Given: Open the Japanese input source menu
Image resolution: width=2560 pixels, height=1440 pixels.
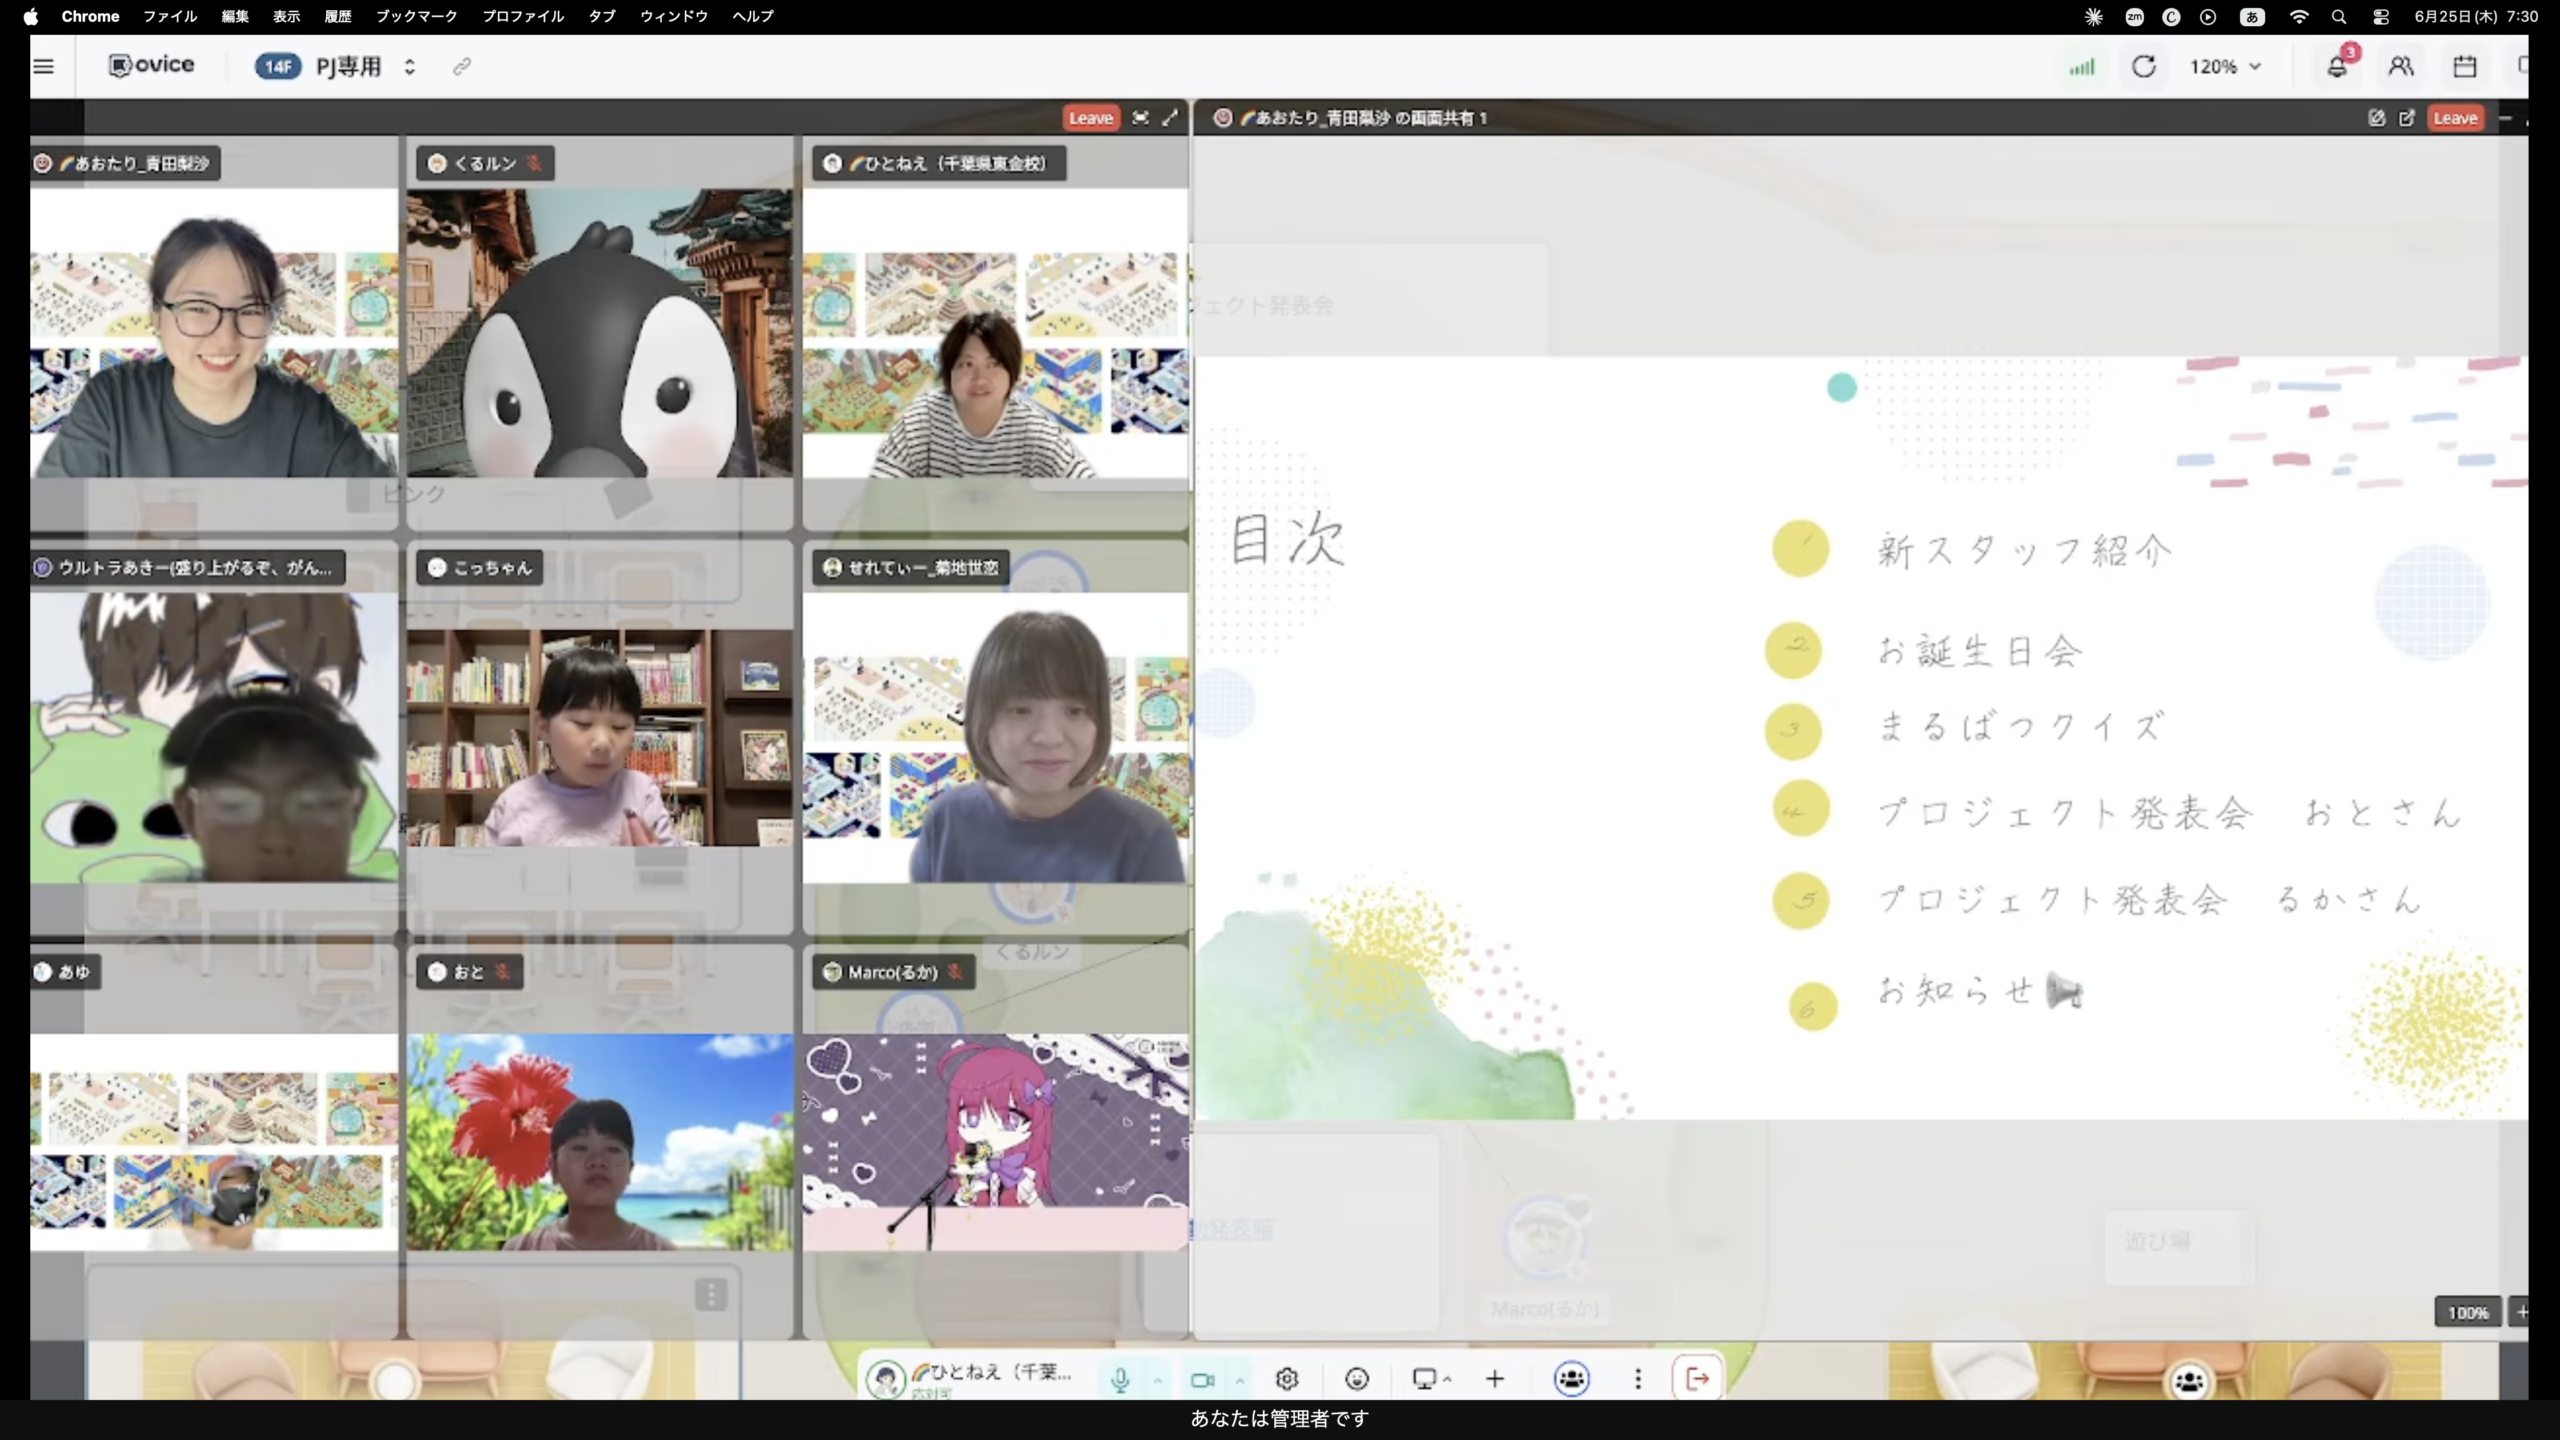Looking at the screenshot, I should [x=2252, y=16].
